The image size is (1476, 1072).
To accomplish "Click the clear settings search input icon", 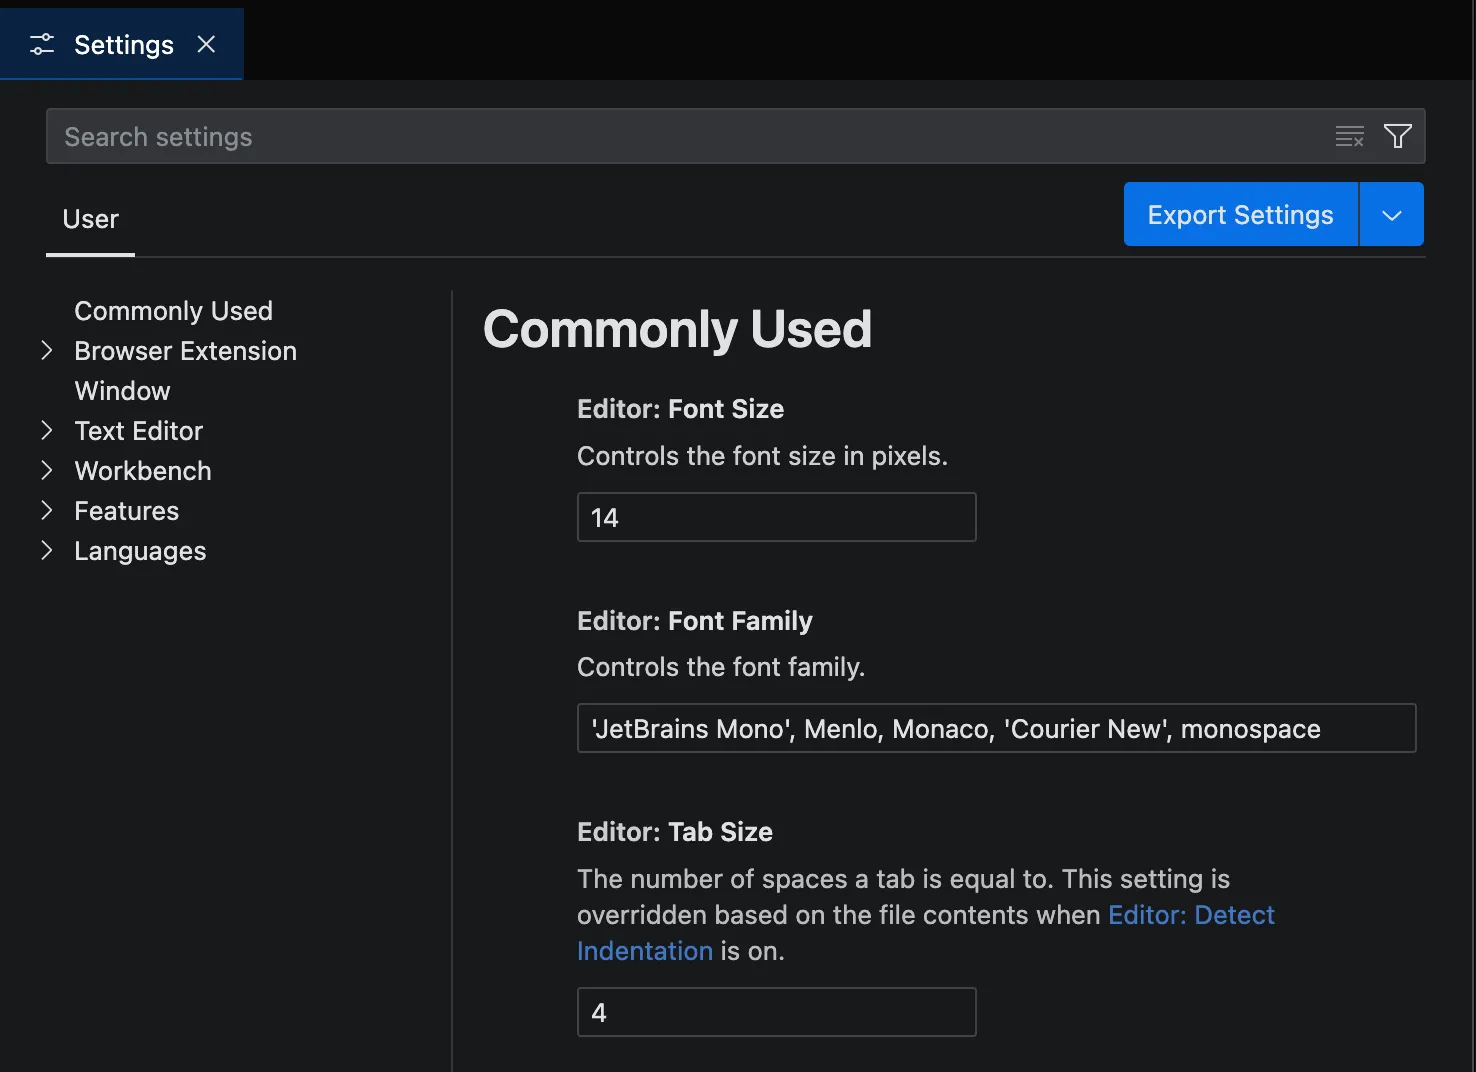I will tap(1349, 136).
